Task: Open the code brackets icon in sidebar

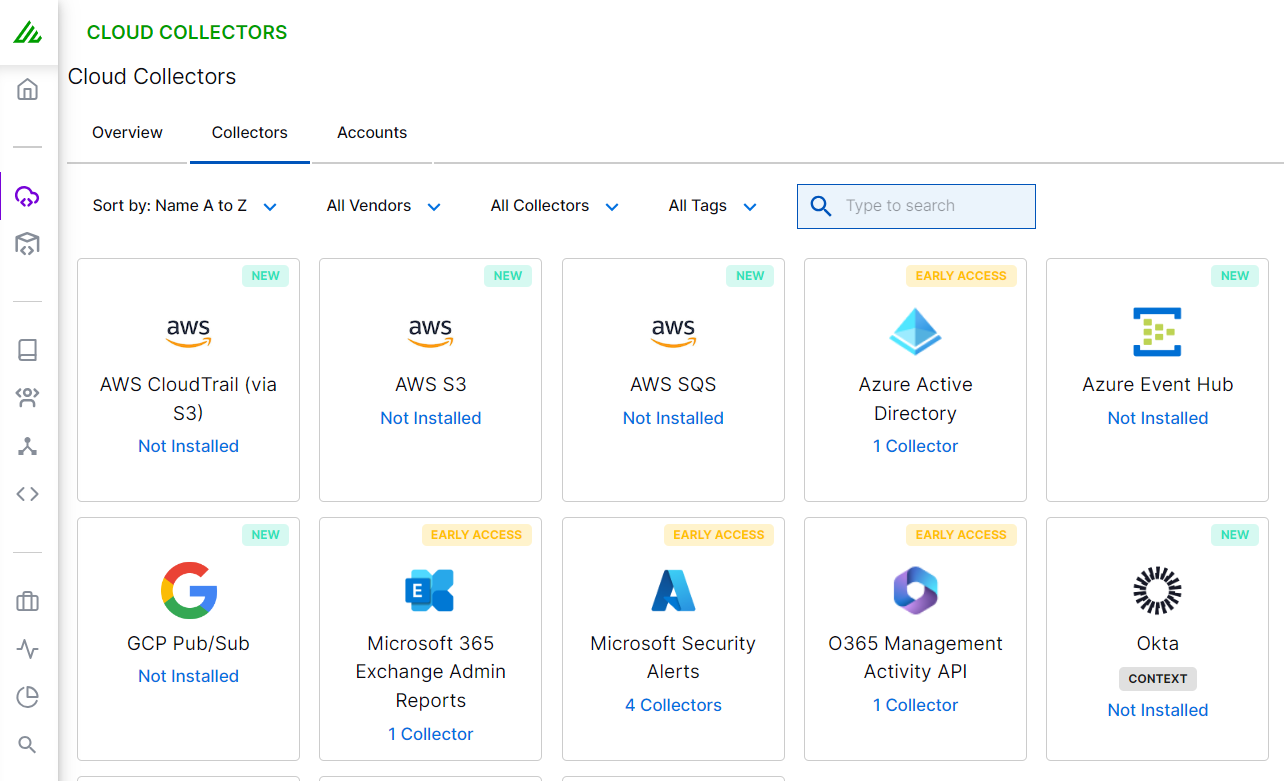Action: click(x=28, y=494)
